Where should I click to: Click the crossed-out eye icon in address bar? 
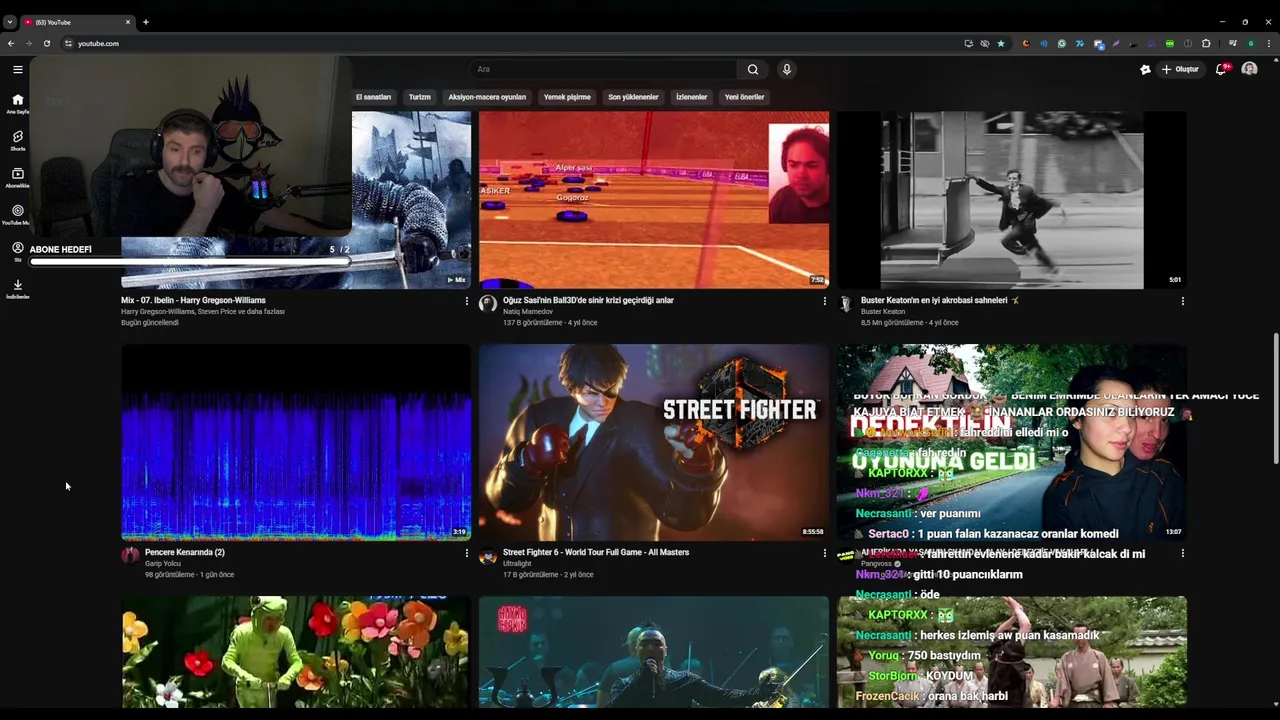point(985,43)
